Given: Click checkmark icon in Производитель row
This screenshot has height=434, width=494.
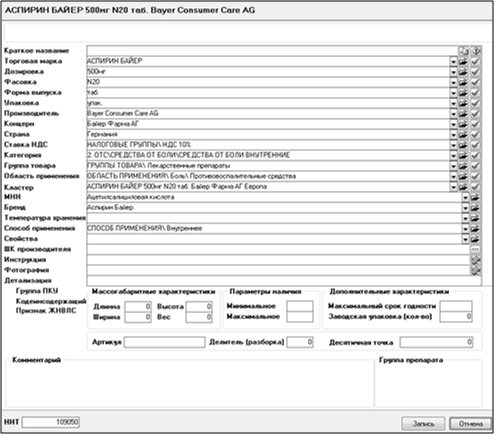Looking at the screenshot, I should coord(475,113).
